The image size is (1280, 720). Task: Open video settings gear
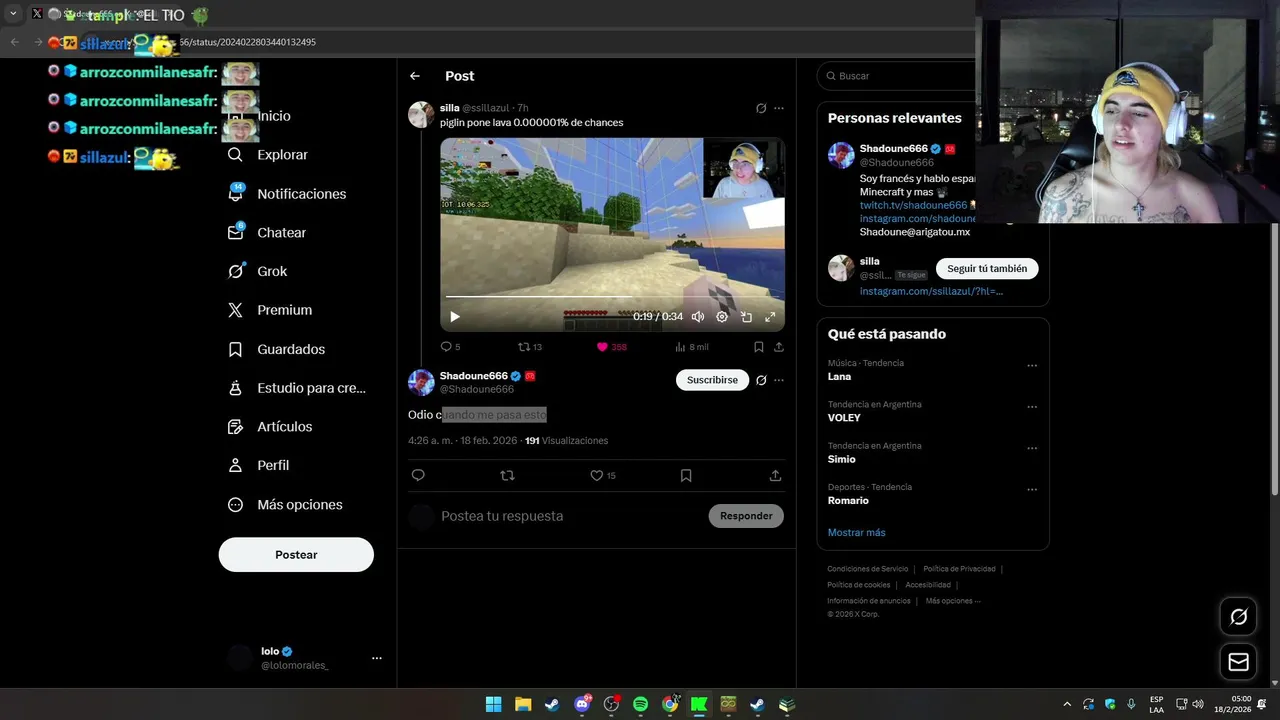(722, 317)
